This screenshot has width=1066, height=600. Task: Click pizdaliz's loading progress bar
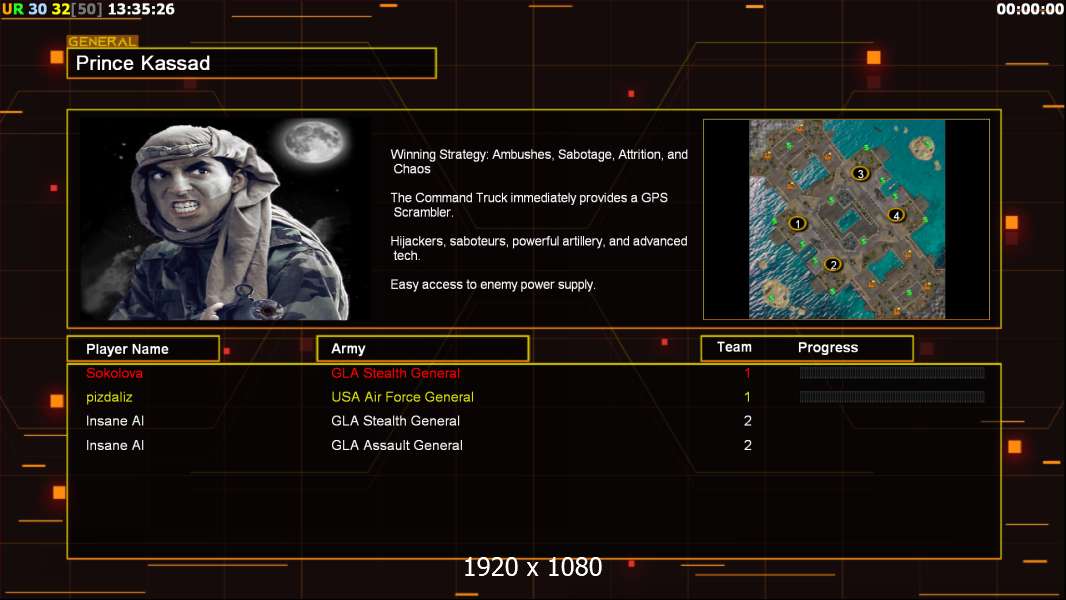pos(892,397)
